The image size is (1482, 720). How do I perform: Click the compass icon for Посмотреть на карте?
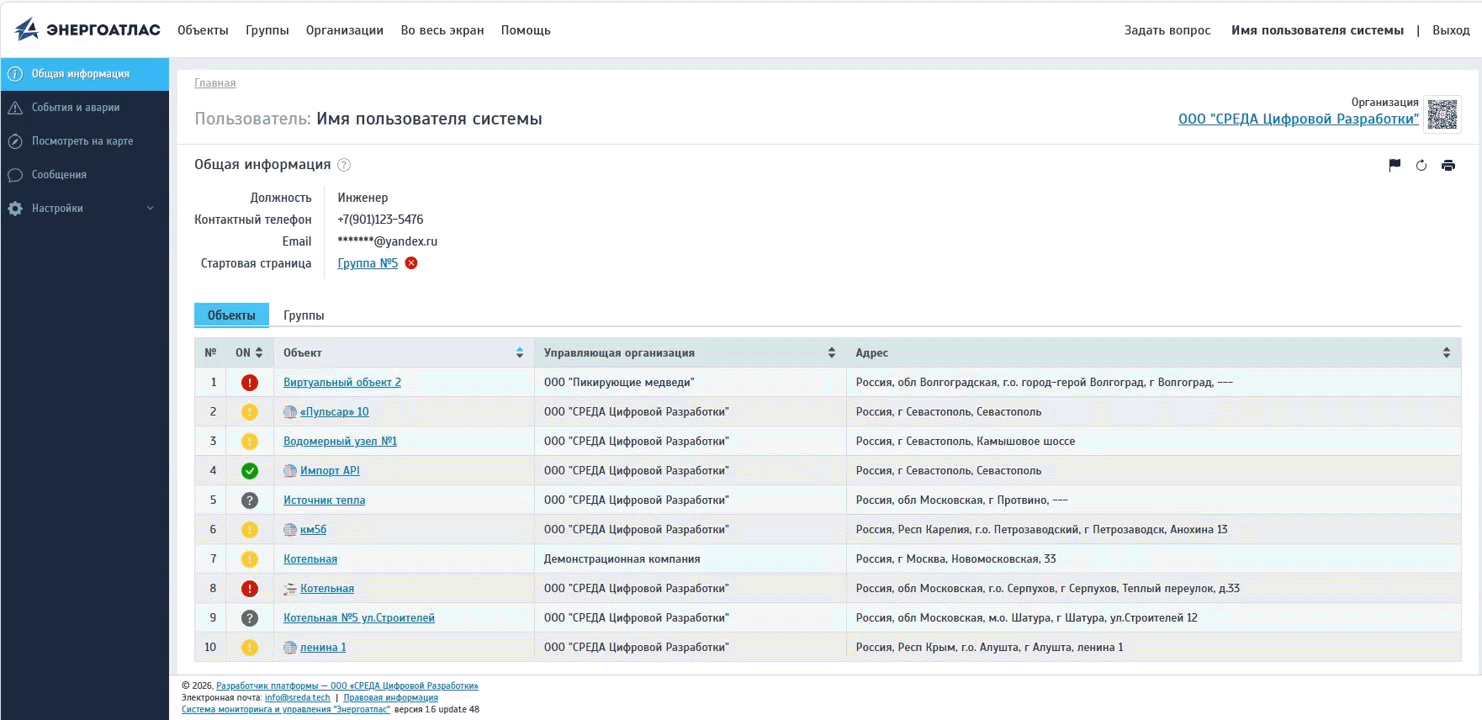tap(15, 141)
